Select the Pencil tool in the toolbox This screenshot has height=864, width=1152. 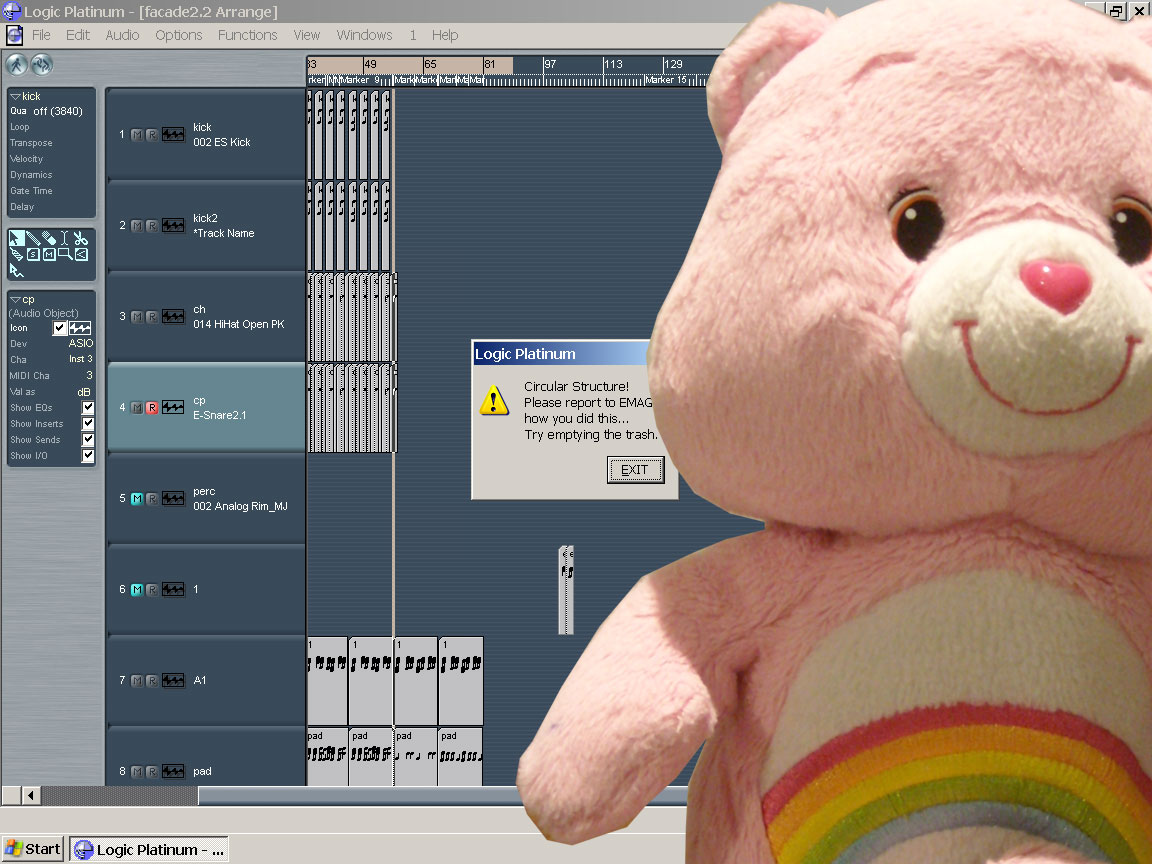coord(33,238)
